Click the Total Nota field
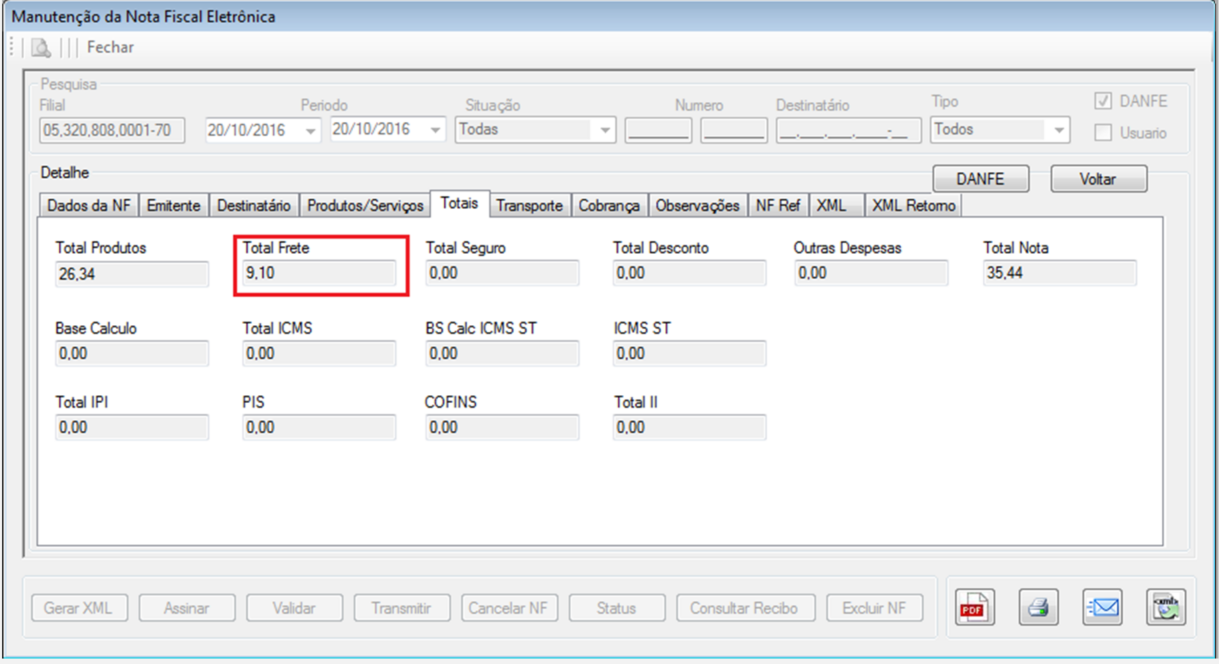Image resolution: width=1219 pixels, height=664 pixels. pos(1060,274)
